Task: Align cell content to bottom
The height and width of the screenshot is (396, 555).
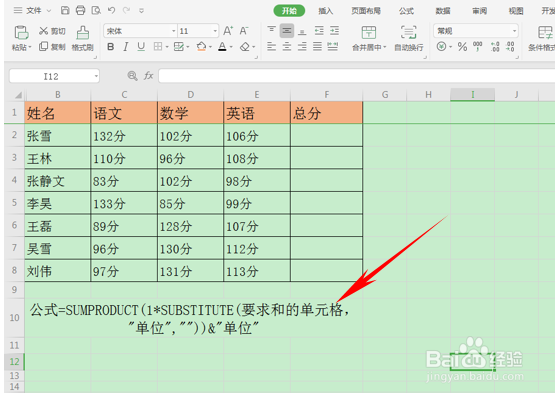Action: [302, 31]
